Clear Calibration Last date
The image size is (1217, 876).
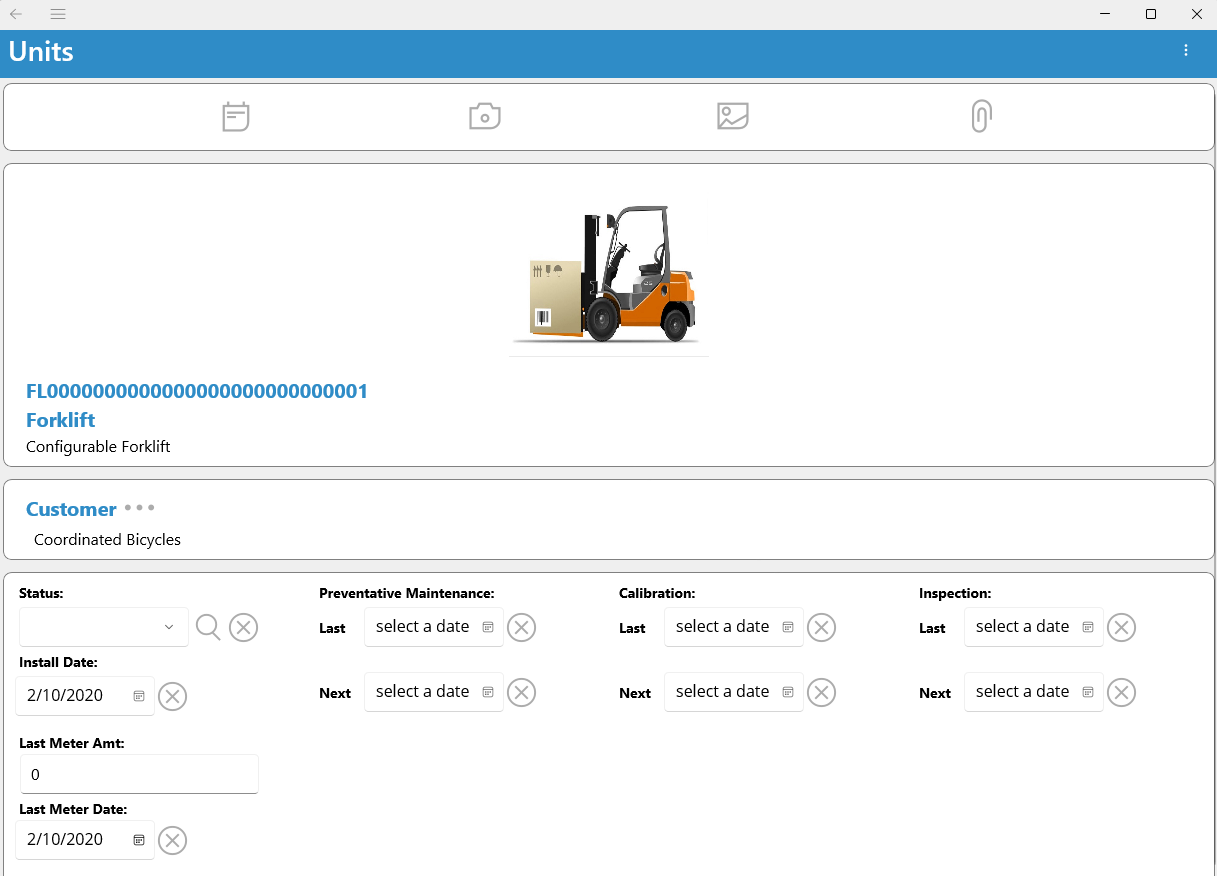click(x=821, y=627)
